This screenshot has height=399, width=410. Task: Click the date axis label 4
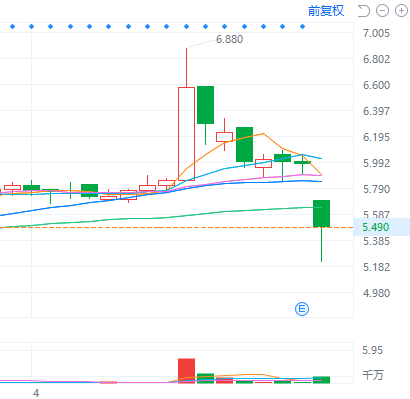click(x=36, y=393)
